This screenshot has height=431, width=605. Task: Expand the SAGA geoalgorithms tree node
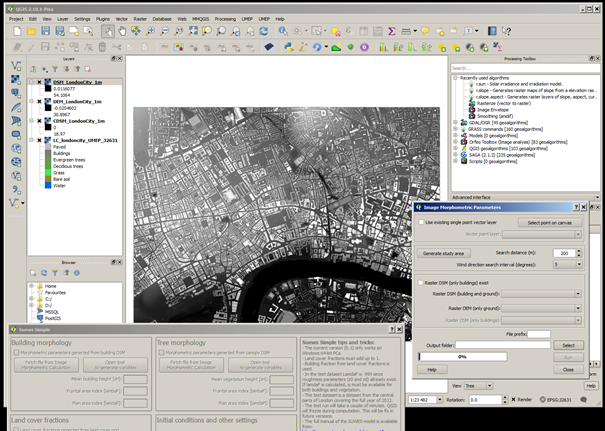pyautogui.click(x=456, y=155)
